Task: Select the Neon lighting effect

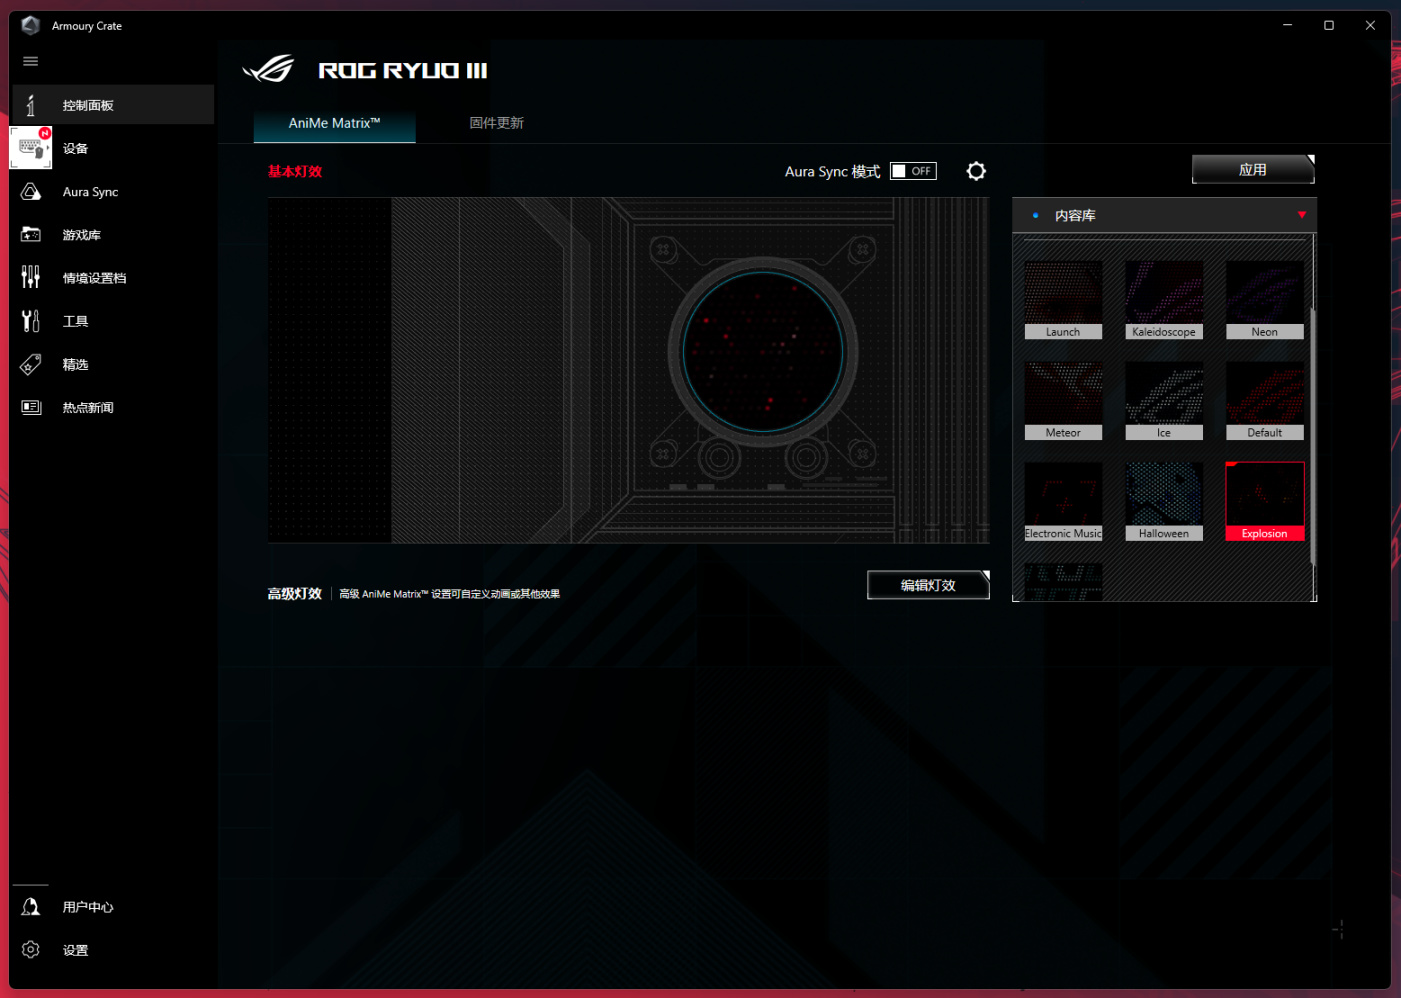Action: coord(1265,300)
